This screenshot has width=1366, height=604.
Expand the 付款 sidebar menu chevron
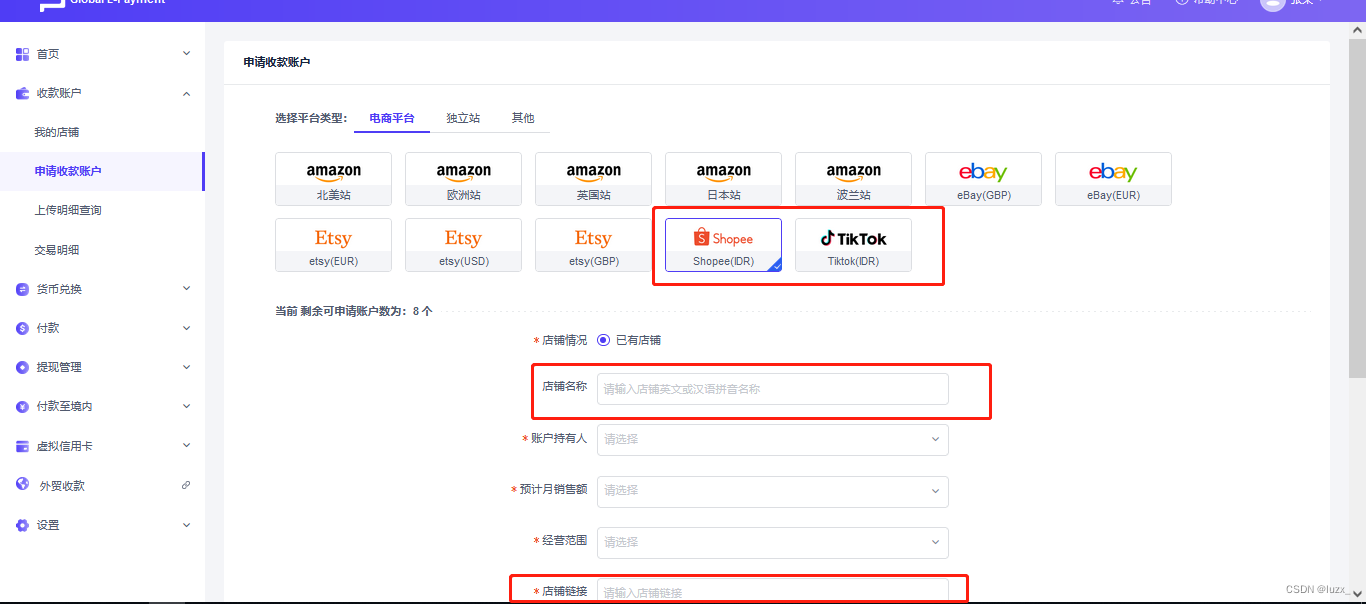click(186, 327)
